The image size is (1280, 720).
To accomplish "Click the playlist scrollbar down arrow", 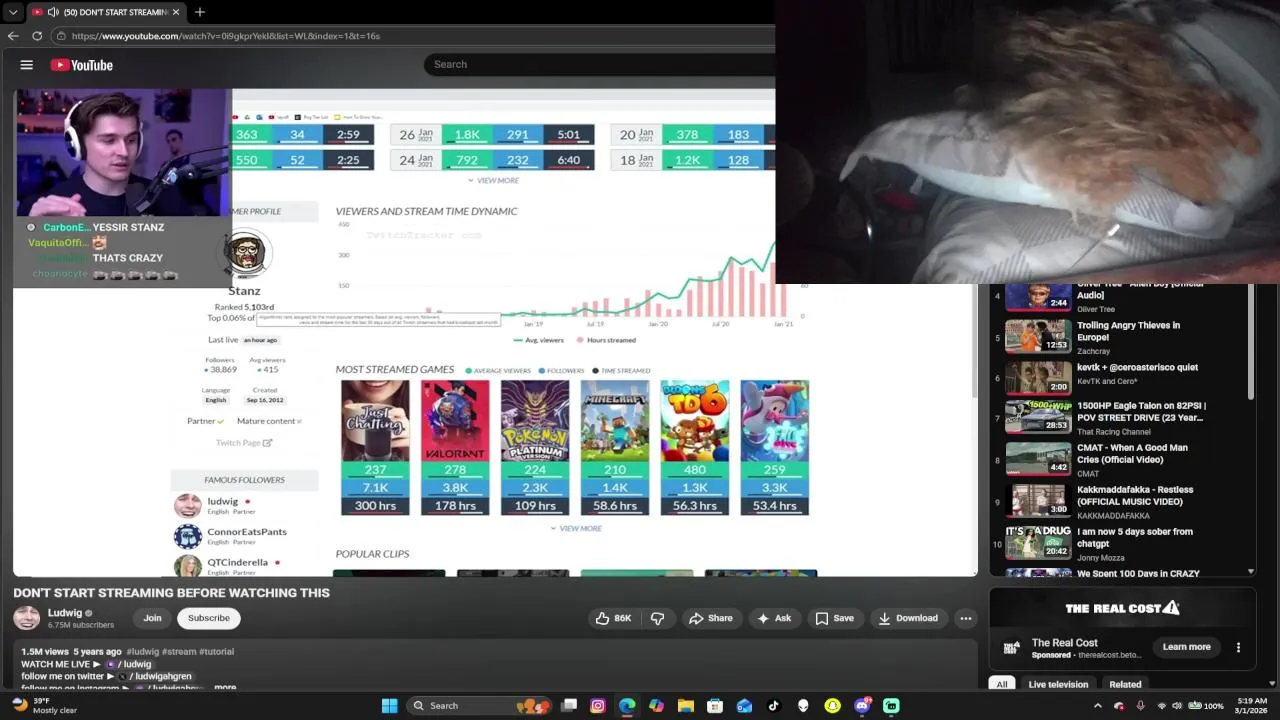I will click(1251, 571).
